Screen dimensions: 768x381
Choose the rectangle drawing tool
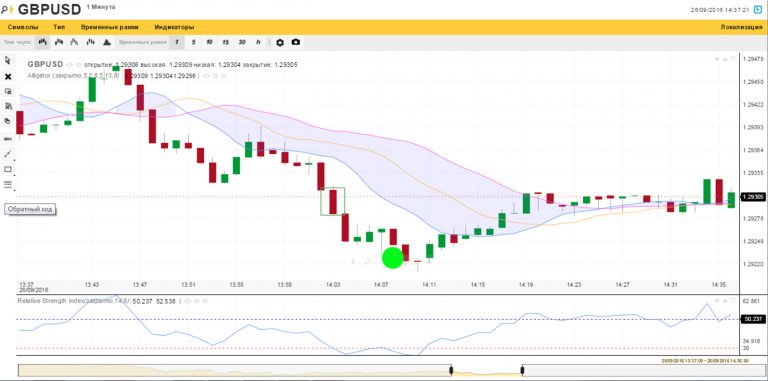tap(8, 169)
